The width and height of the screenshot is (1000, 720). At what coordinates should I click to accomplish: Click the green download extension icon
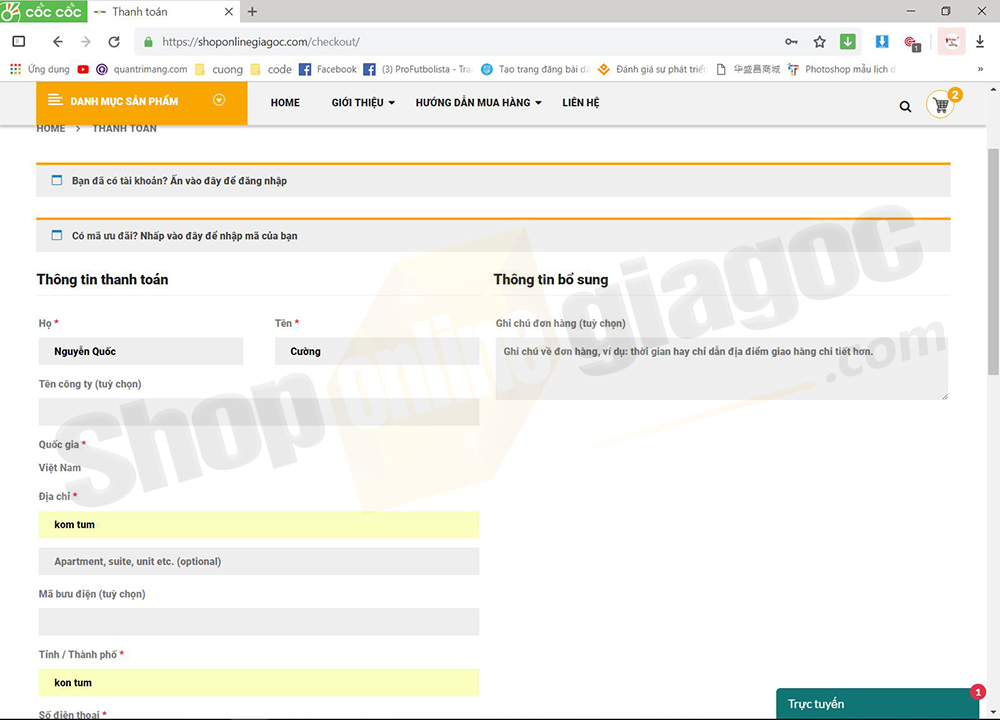pyautogui.click(x=847, y=42)
